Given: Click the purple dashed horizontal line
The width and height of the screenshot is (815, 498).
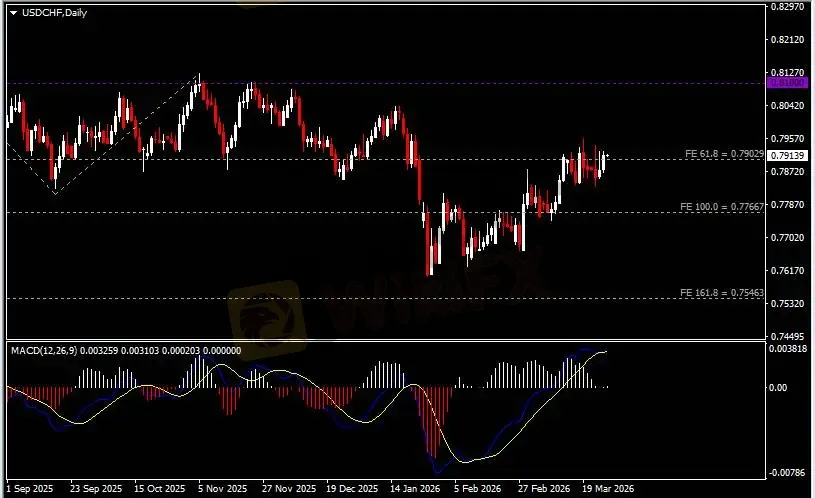Looking at the screenshot, I should tap(400, 83).
